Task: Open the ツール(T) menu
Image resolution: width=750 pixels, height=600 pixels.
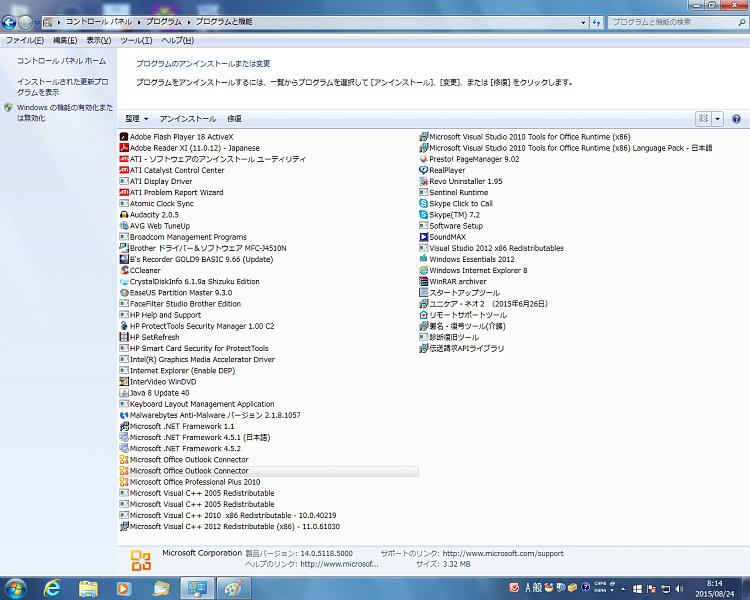Action: tap(136, 41)
